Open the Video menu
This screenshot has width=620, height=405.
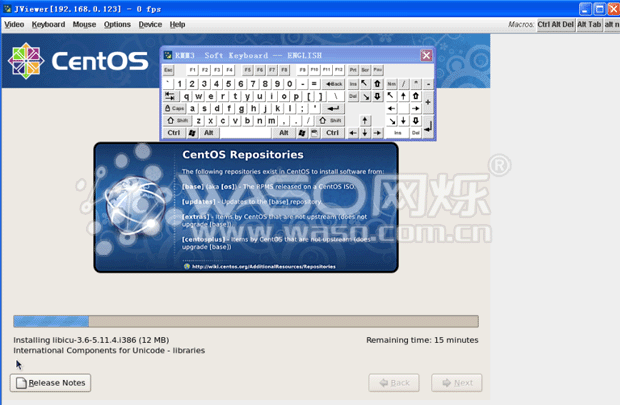[x=15, y=23]
